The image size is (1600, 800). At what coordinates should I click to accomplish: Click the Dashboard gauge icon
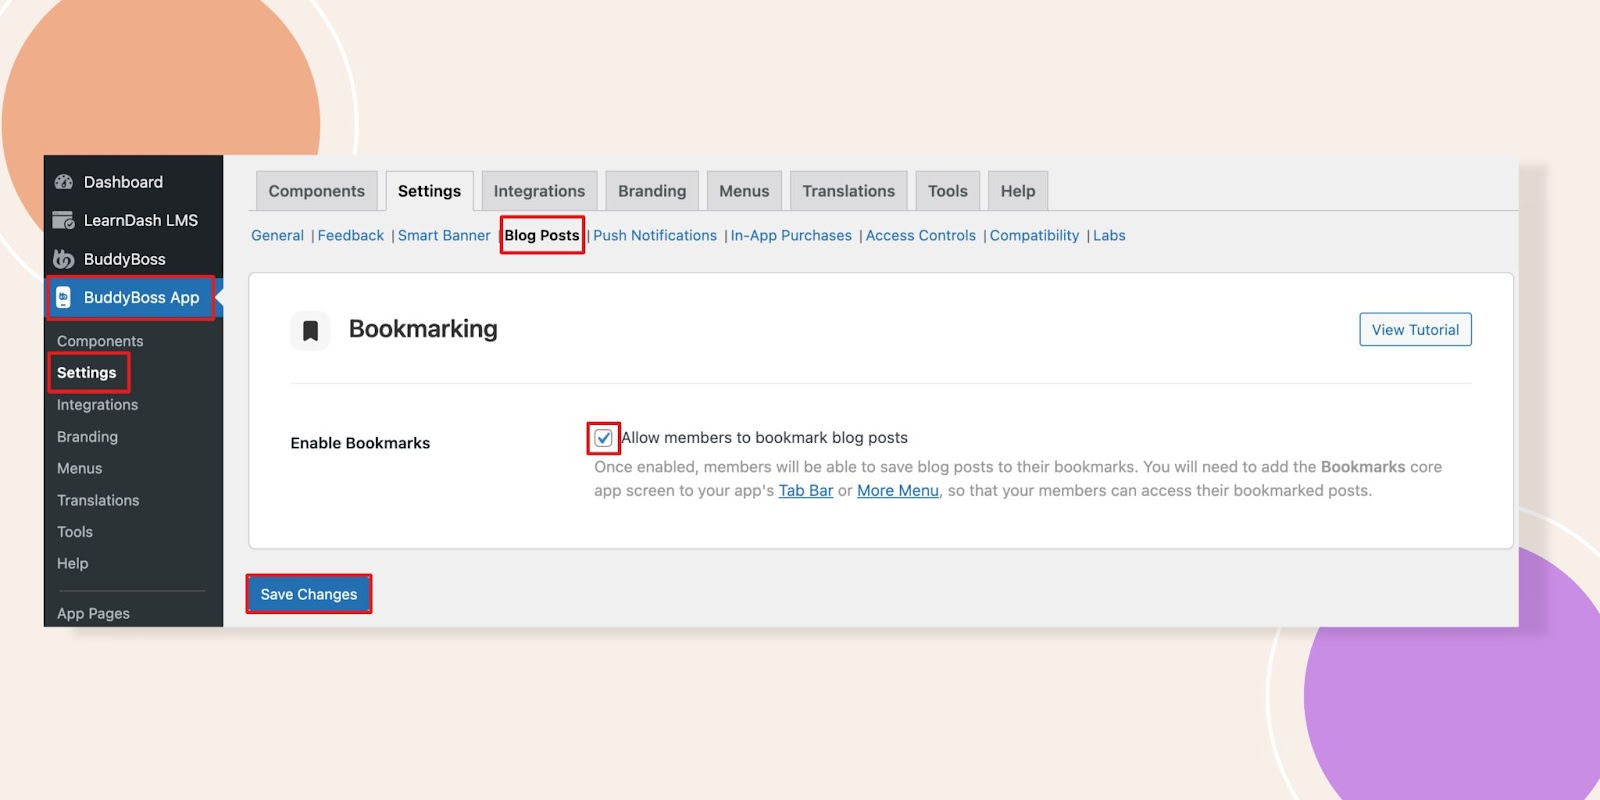tap(64, 182)
